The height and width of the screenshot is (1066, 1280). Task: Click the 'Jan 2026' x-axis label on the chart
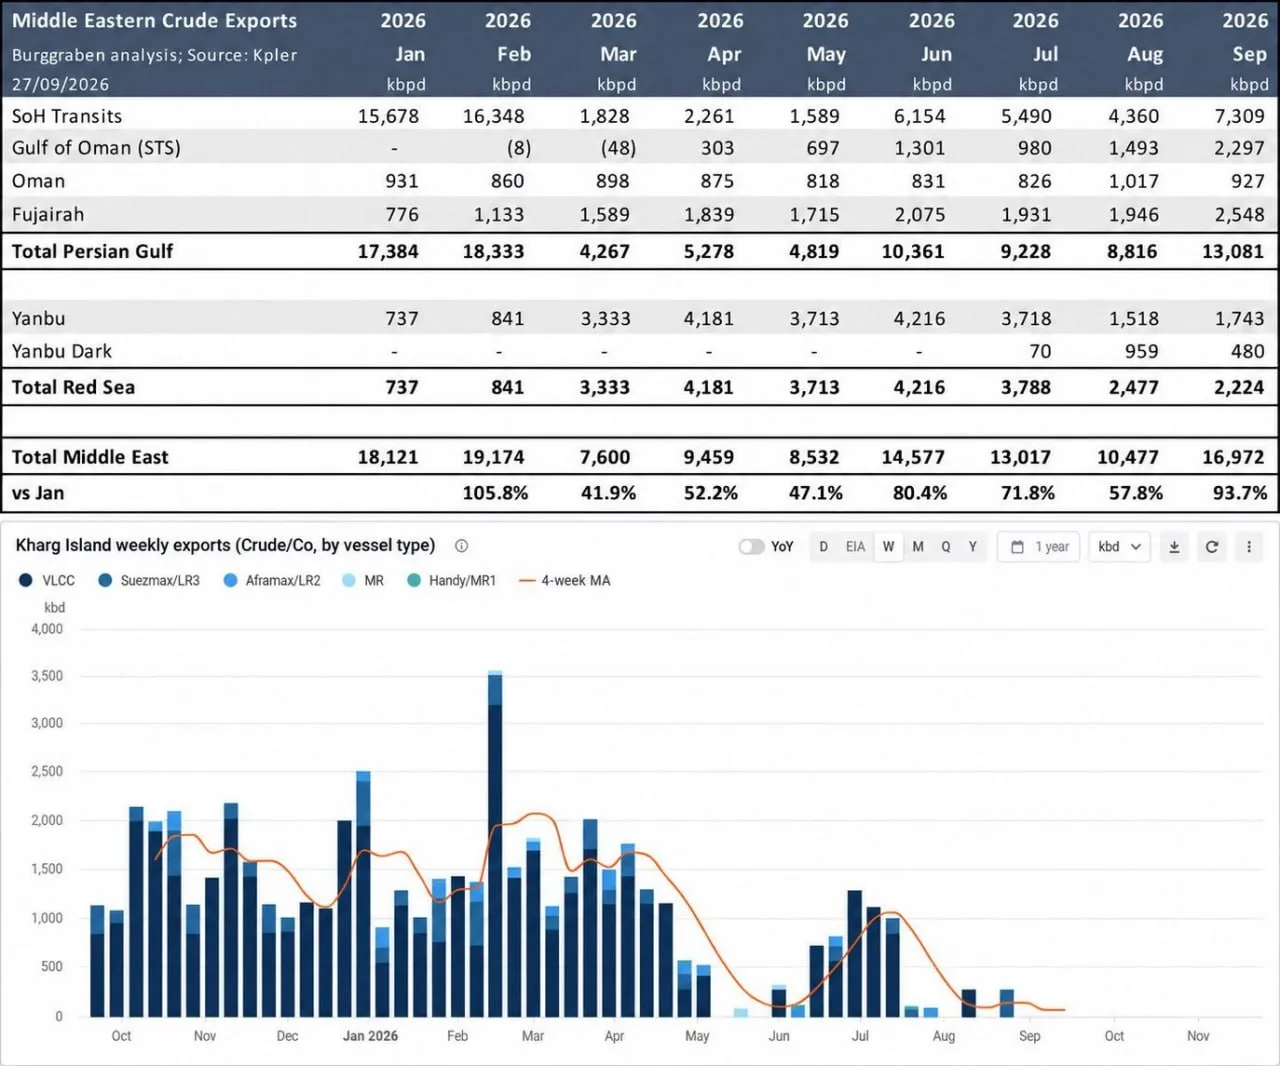[x=370, y=1036]
